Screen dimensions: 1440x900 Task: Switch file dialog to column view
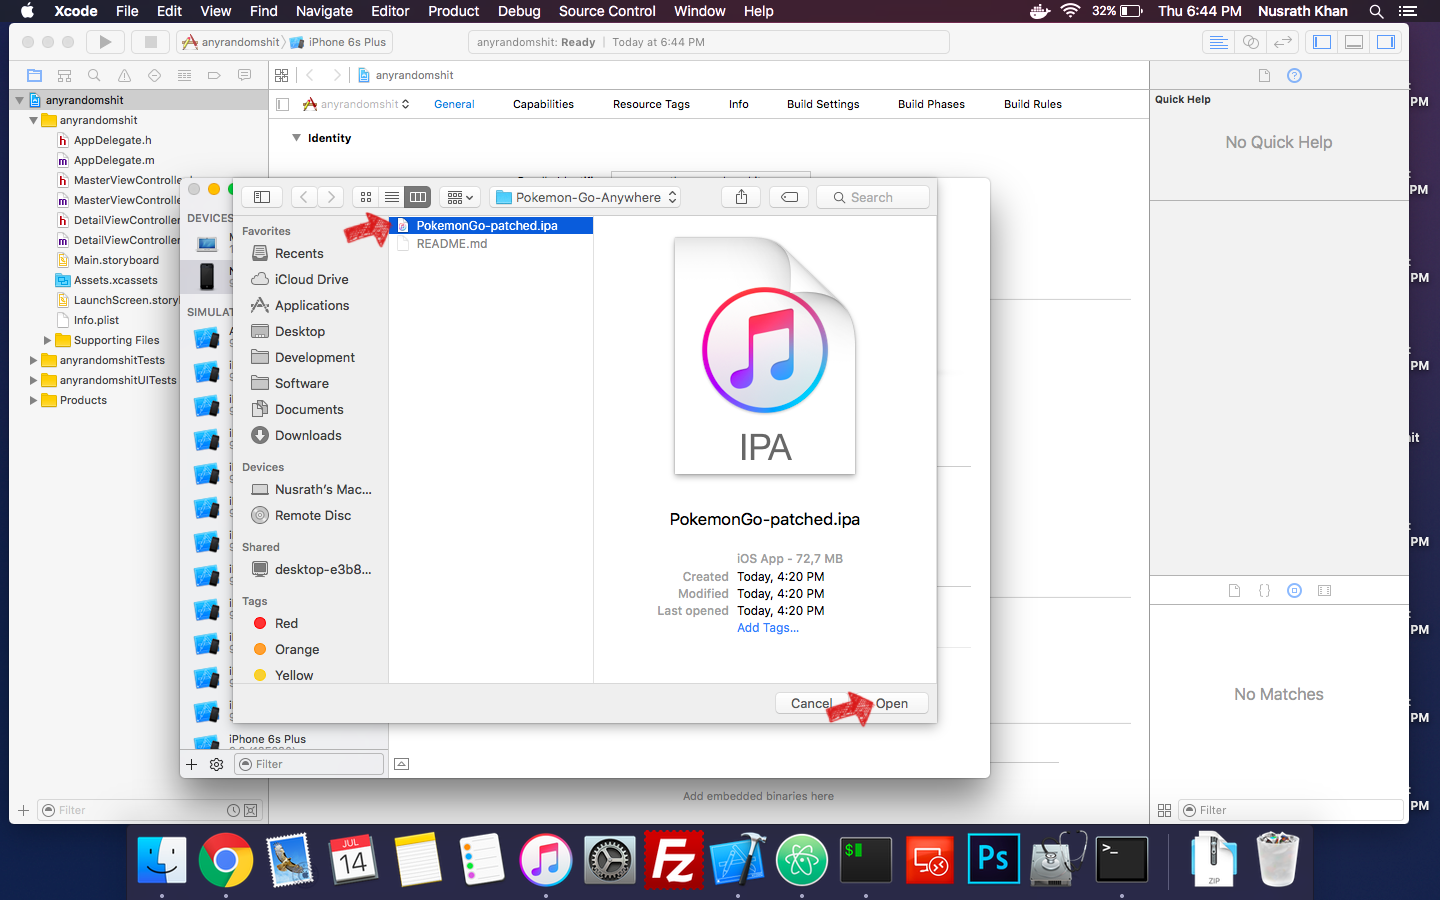[418, 197]
